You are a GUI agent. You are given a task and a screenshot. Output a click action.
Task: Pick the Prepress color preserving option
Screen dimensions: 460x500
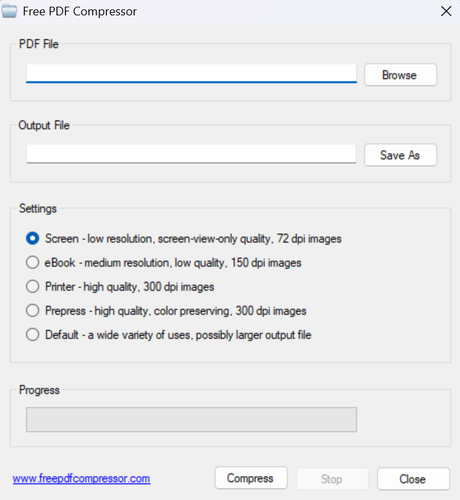[33, 310]
